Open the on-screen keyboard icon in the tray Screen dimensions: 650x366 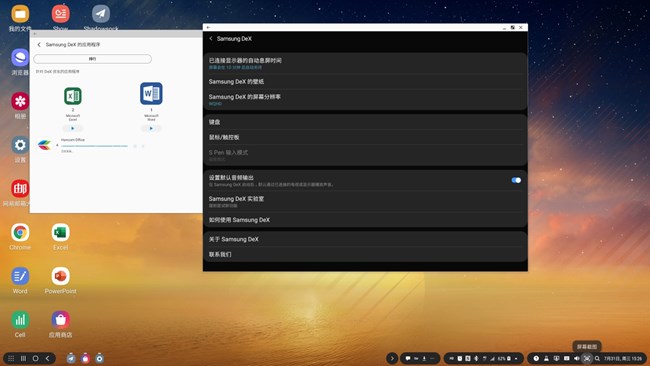pyautogui.click(x=566, y=359)
